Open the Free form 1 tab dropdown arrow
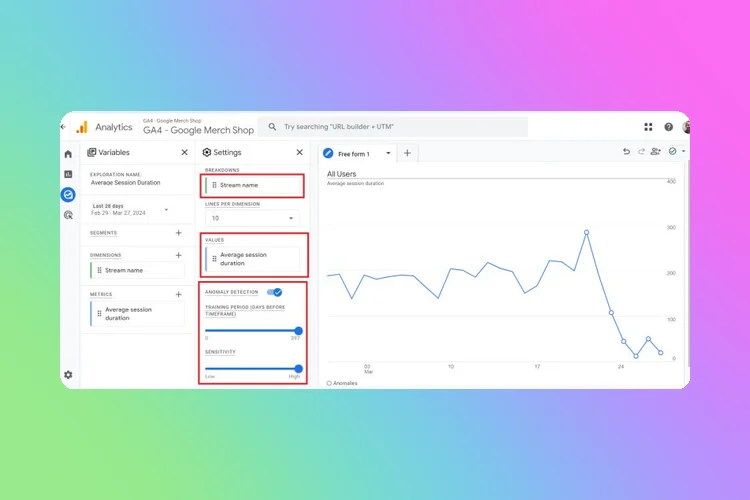 click(388, 153)
